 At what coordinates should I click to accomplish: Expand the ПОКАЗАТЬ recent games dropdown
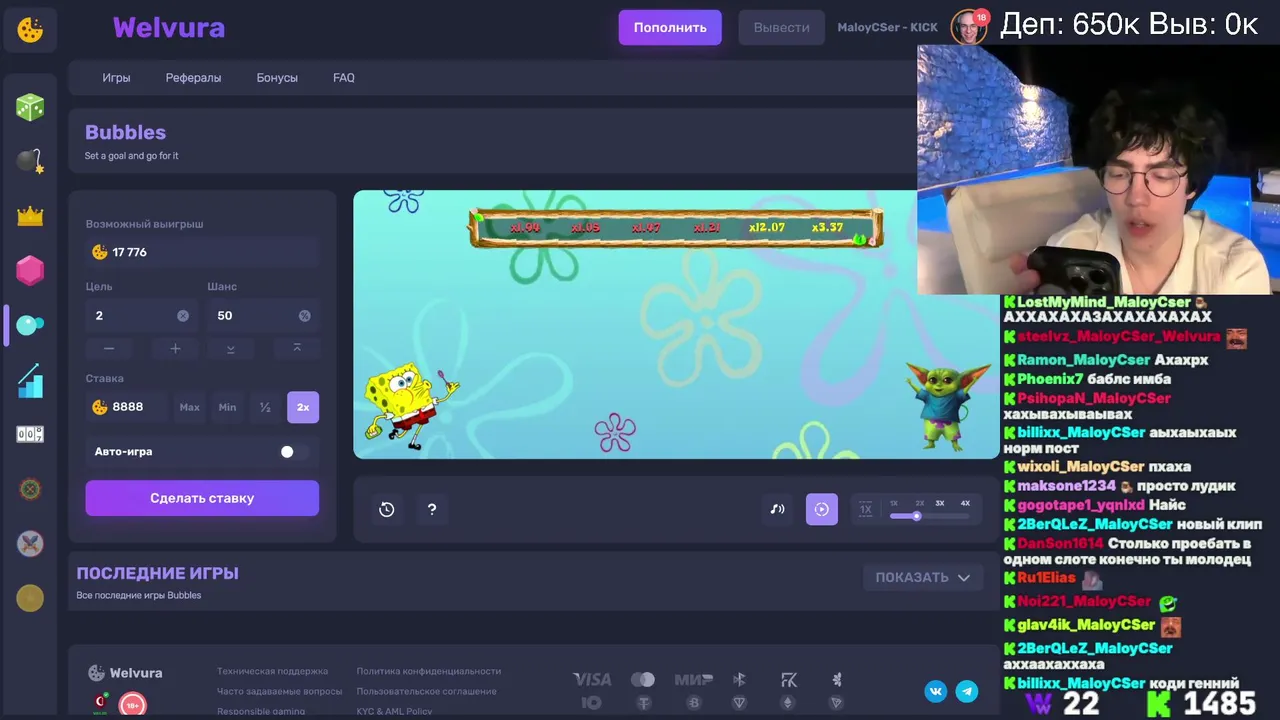[x=923, y=577]
